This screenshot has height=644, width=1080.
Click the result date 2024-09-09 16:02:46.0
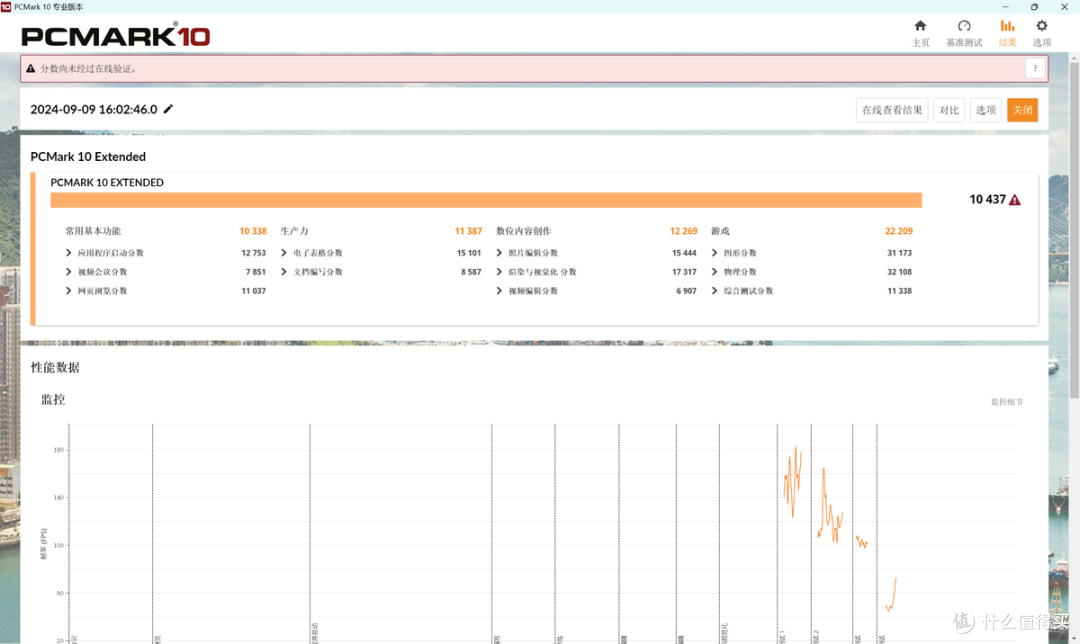[94, 110]
